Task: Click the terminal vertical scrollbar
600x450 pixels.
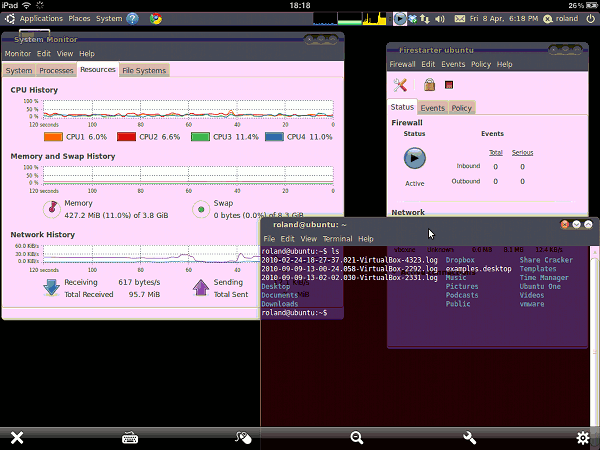Action: (595, 337)
